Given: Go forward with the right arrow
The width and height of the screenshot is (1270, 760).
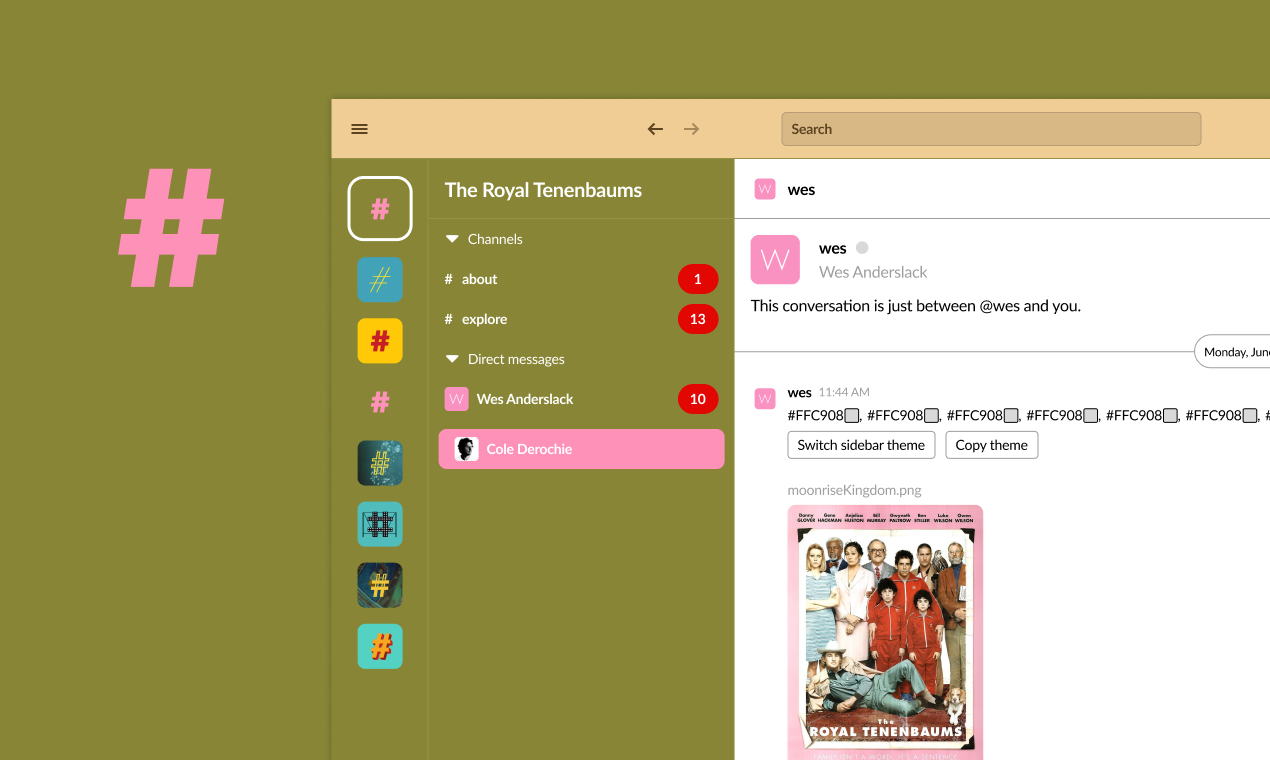Looking at the screenshot, I should [x=691, y=129].
